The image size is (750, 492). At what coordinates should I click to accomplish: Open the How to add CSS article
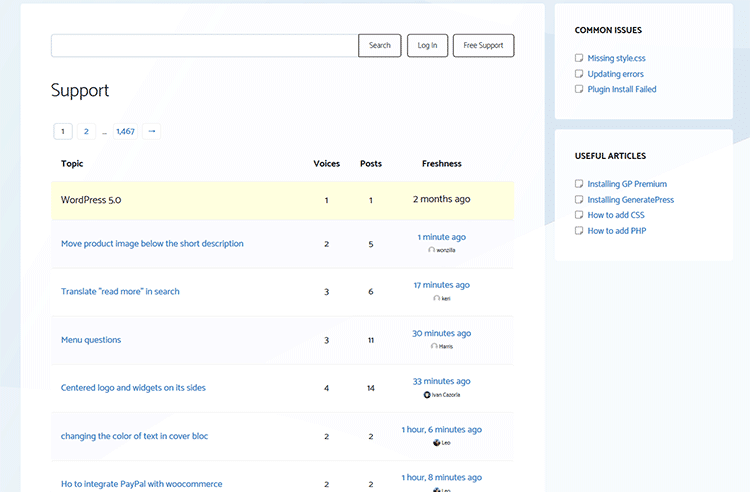(x=616, y=215)
